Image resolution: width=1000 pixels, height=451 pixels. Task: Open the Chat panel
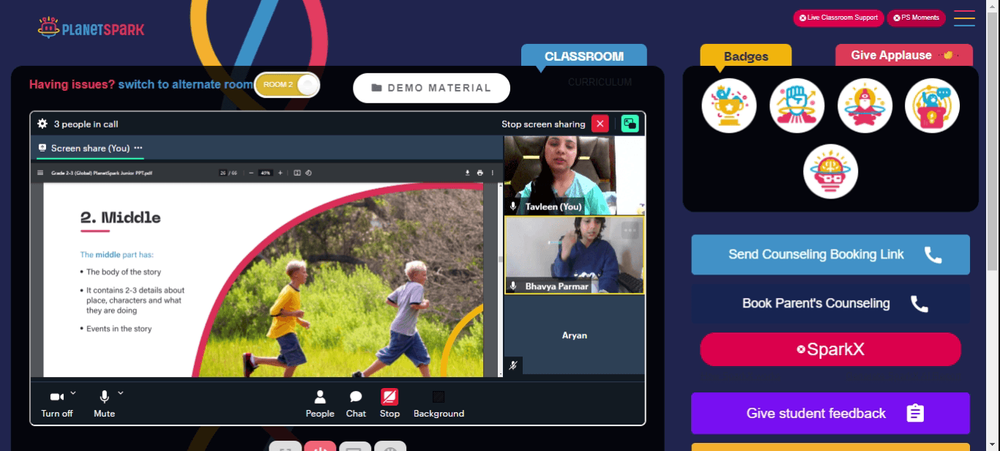click(356, 404)
